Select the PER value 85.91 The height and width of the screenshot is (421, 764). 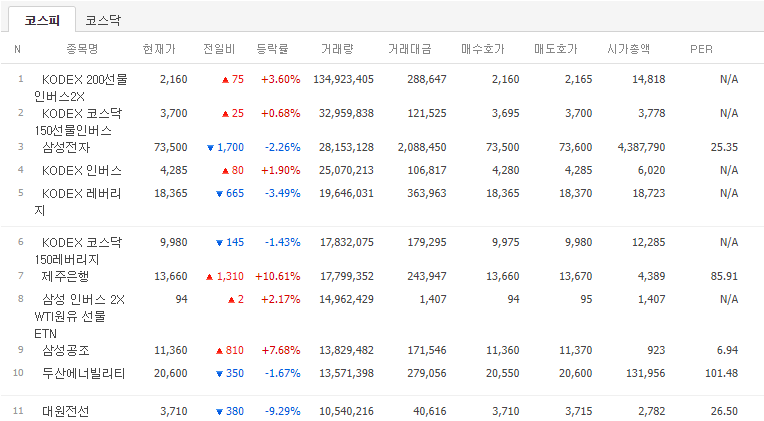coord(724,276)
